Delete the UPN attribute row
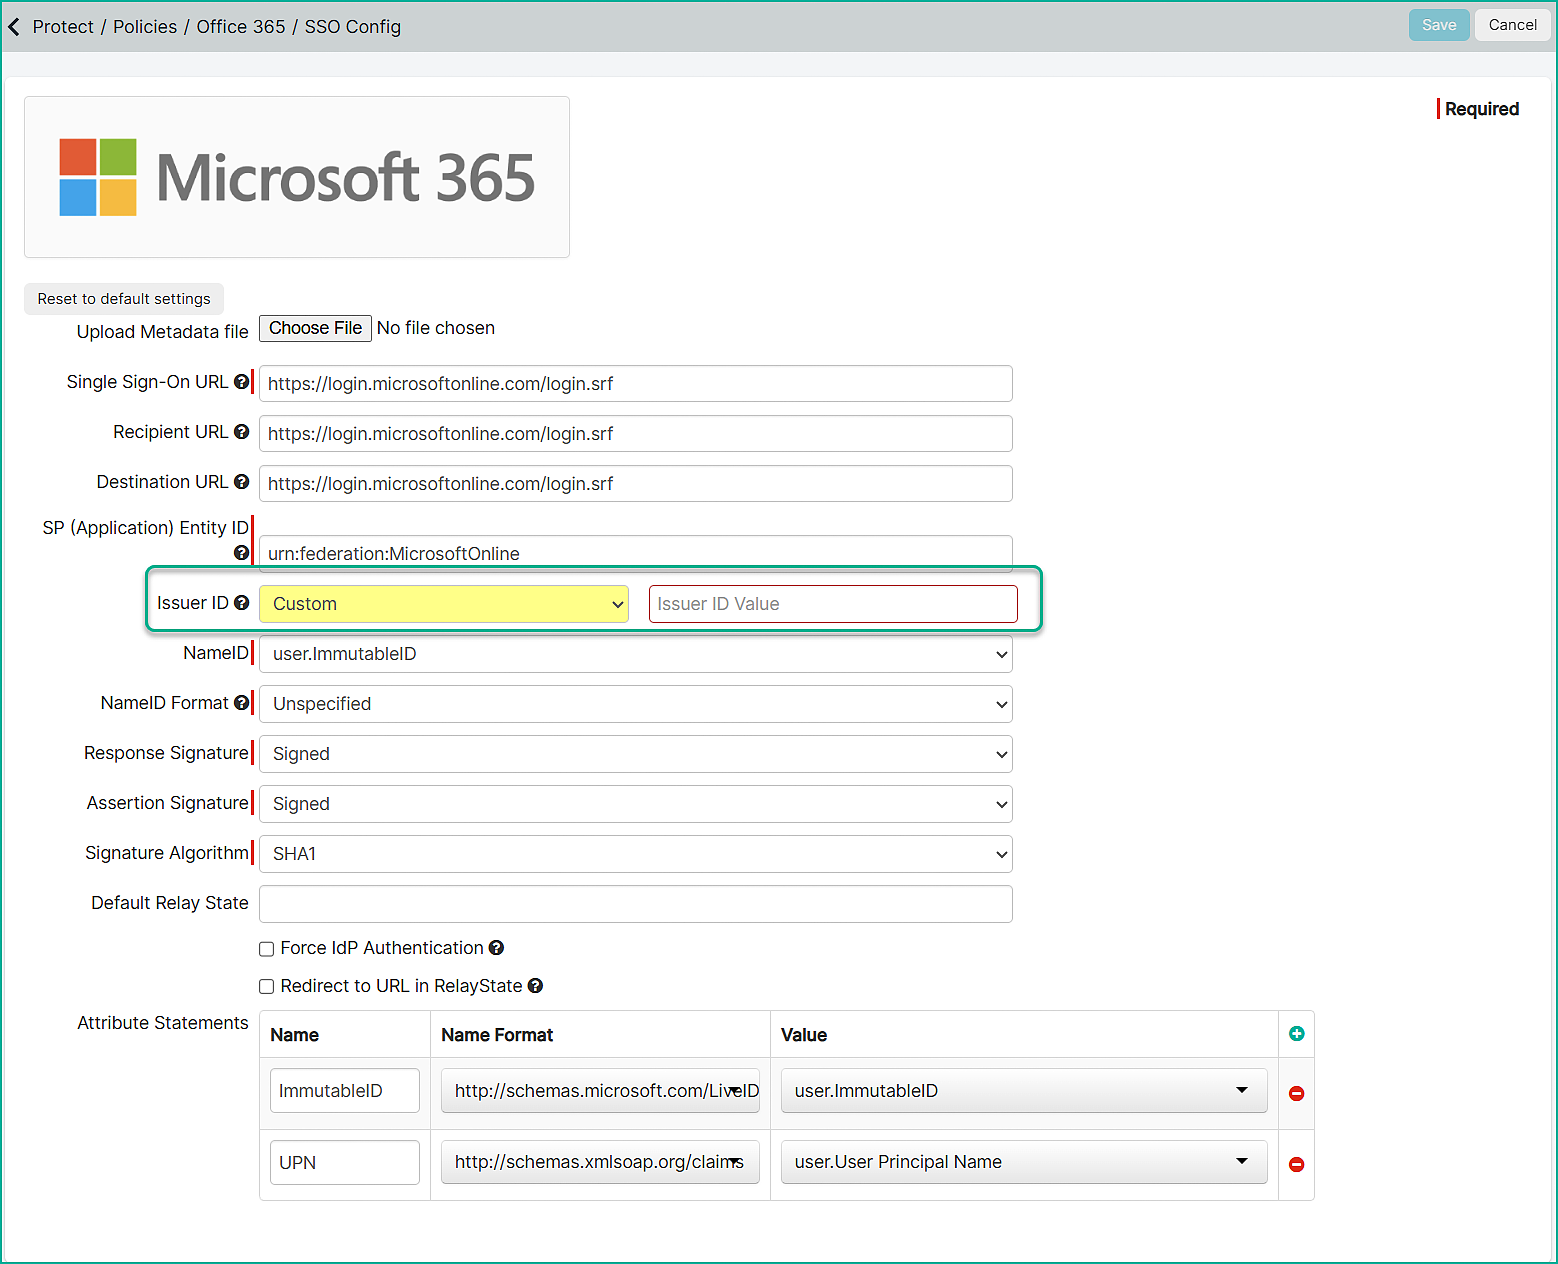Image resolution: width=1558 pixels, height=1264 pixels. tap(1296, 1164)
